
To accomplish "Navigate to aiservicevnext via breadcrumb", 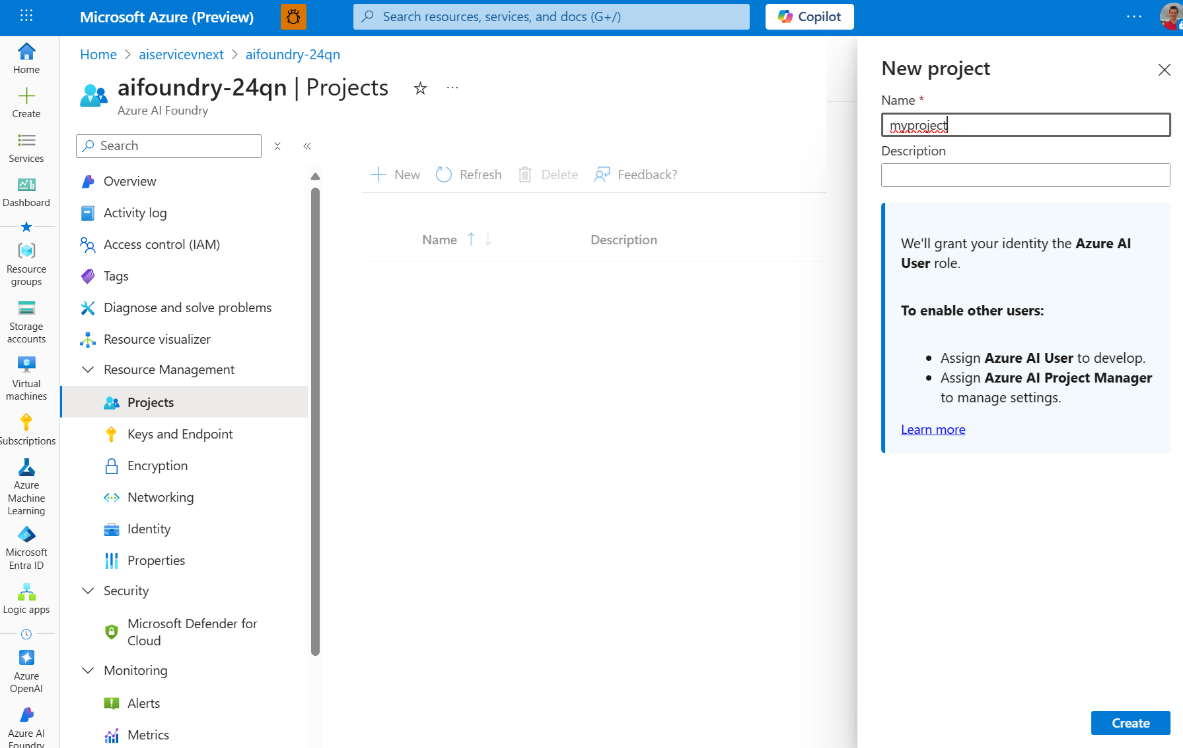I will pos(181,54).
